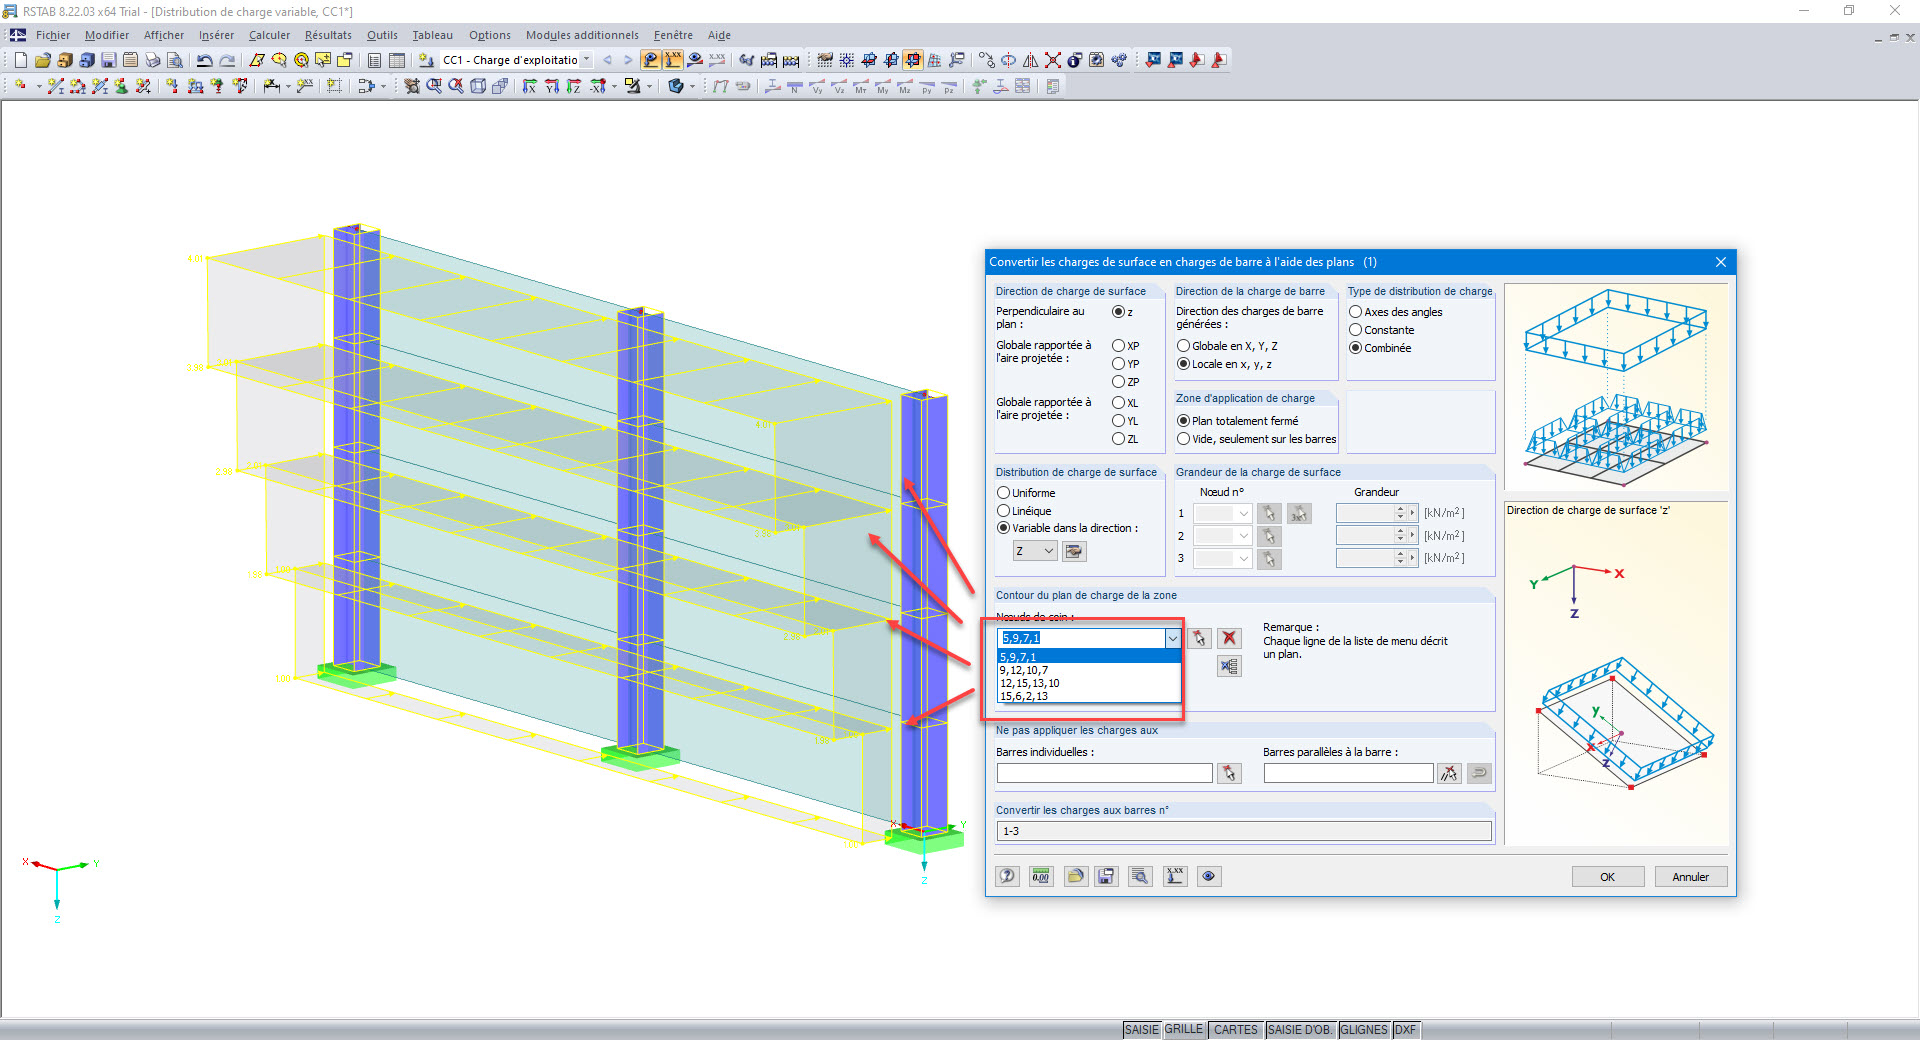Select the 9,12,10,7 list entry
This screenshot has height=1040, width=1920.
[1089, 670]
